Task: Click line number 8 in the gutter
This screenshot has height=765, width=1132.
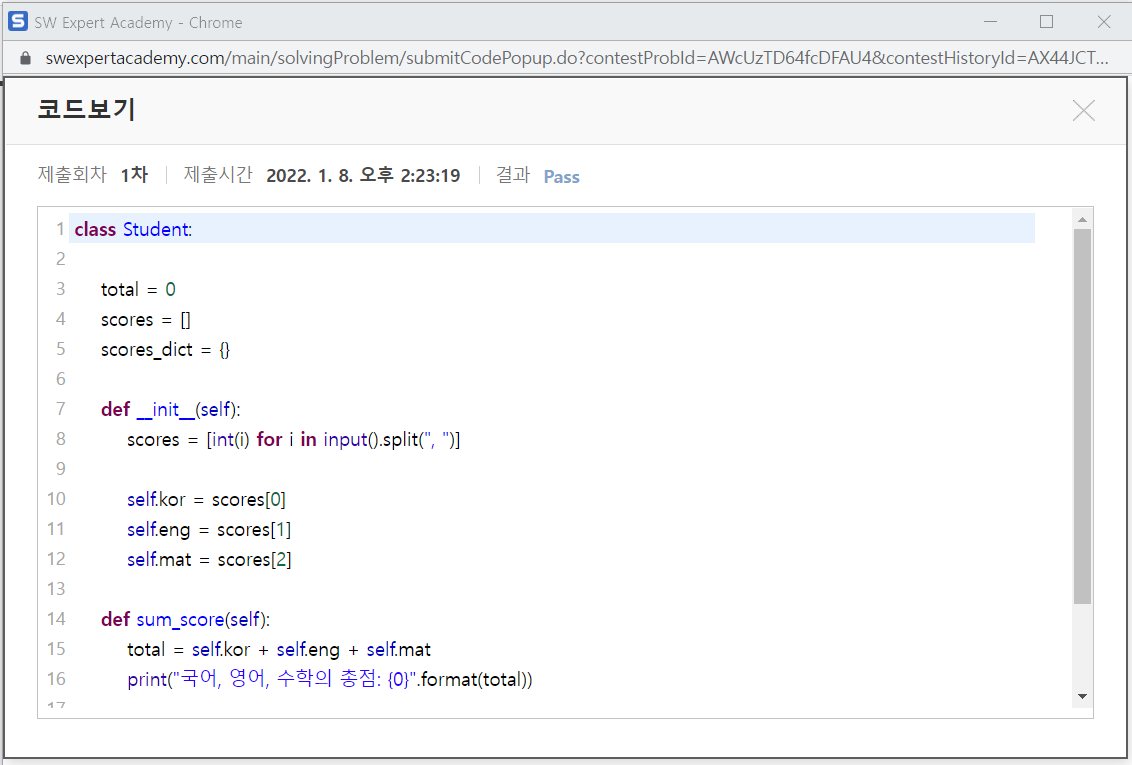Action: coord(60,439)
